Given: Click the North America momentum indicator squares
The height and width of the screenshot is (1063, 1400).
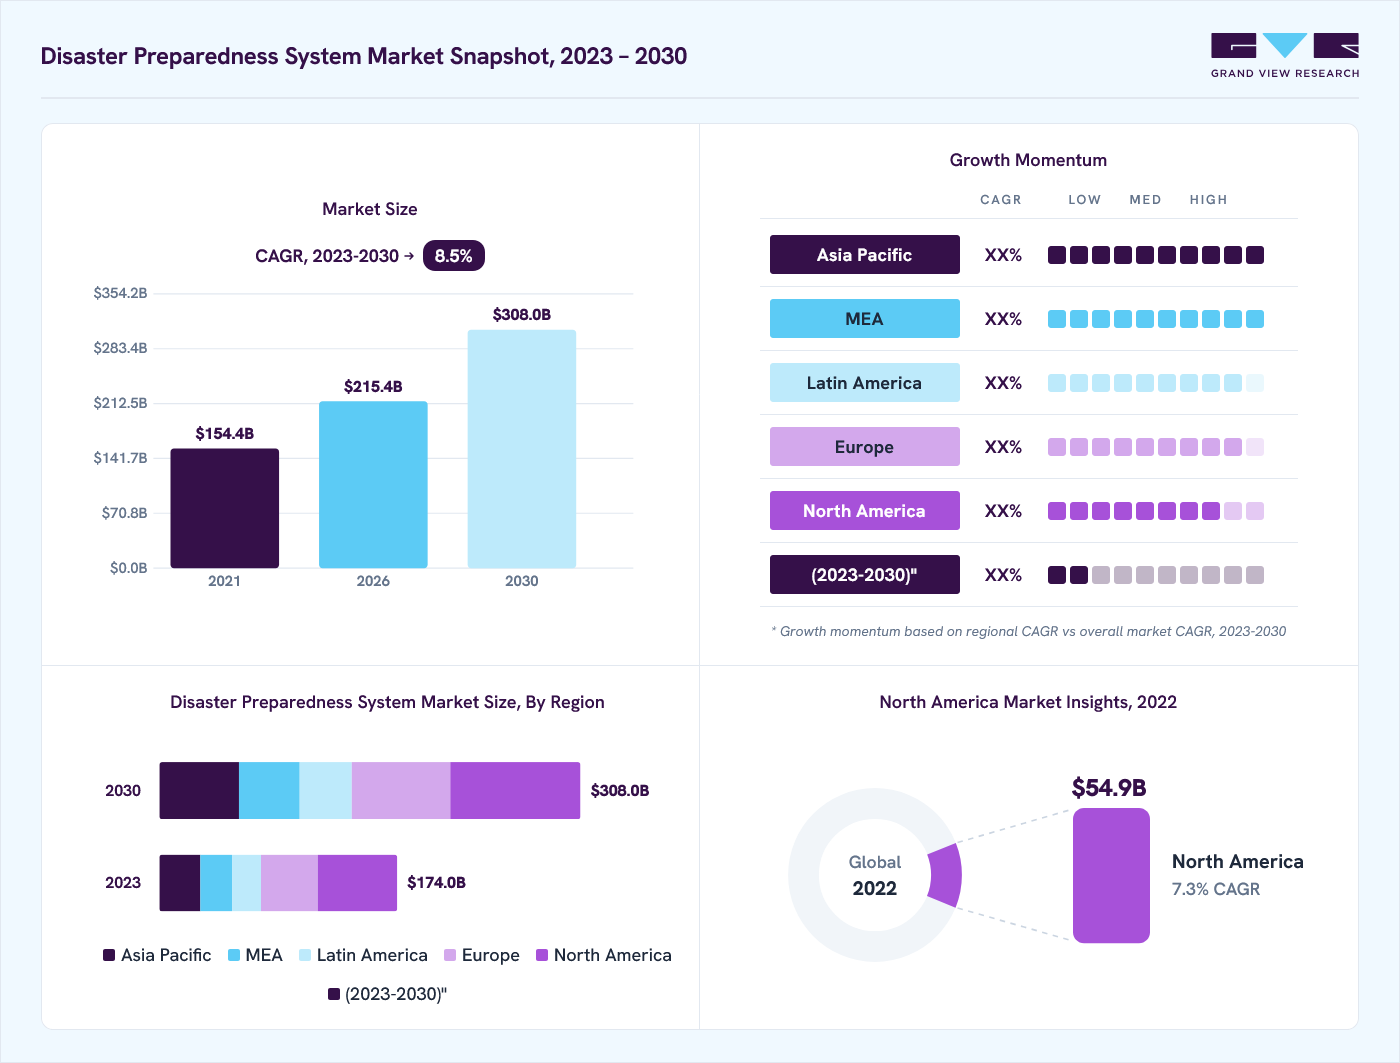Looking at the screenshot, I should (x=1156, y=511).
